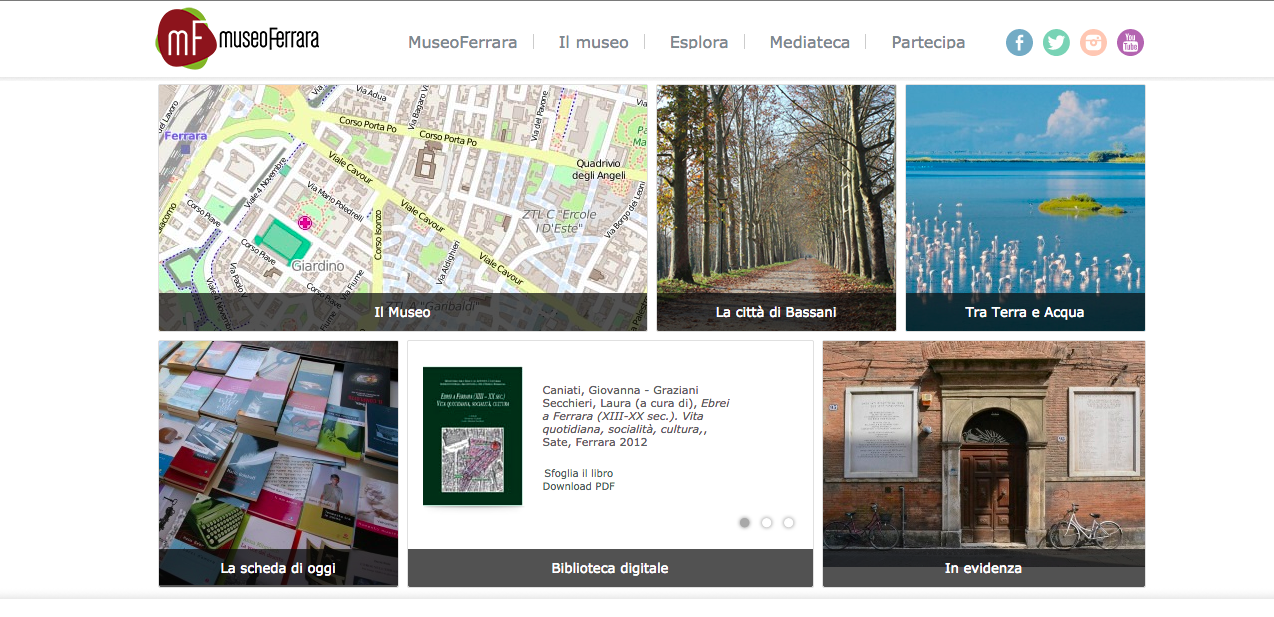The height and width of the screenshot is (617, 1274).
Task: Select the third carousel dot
Action: pos(788,522)
